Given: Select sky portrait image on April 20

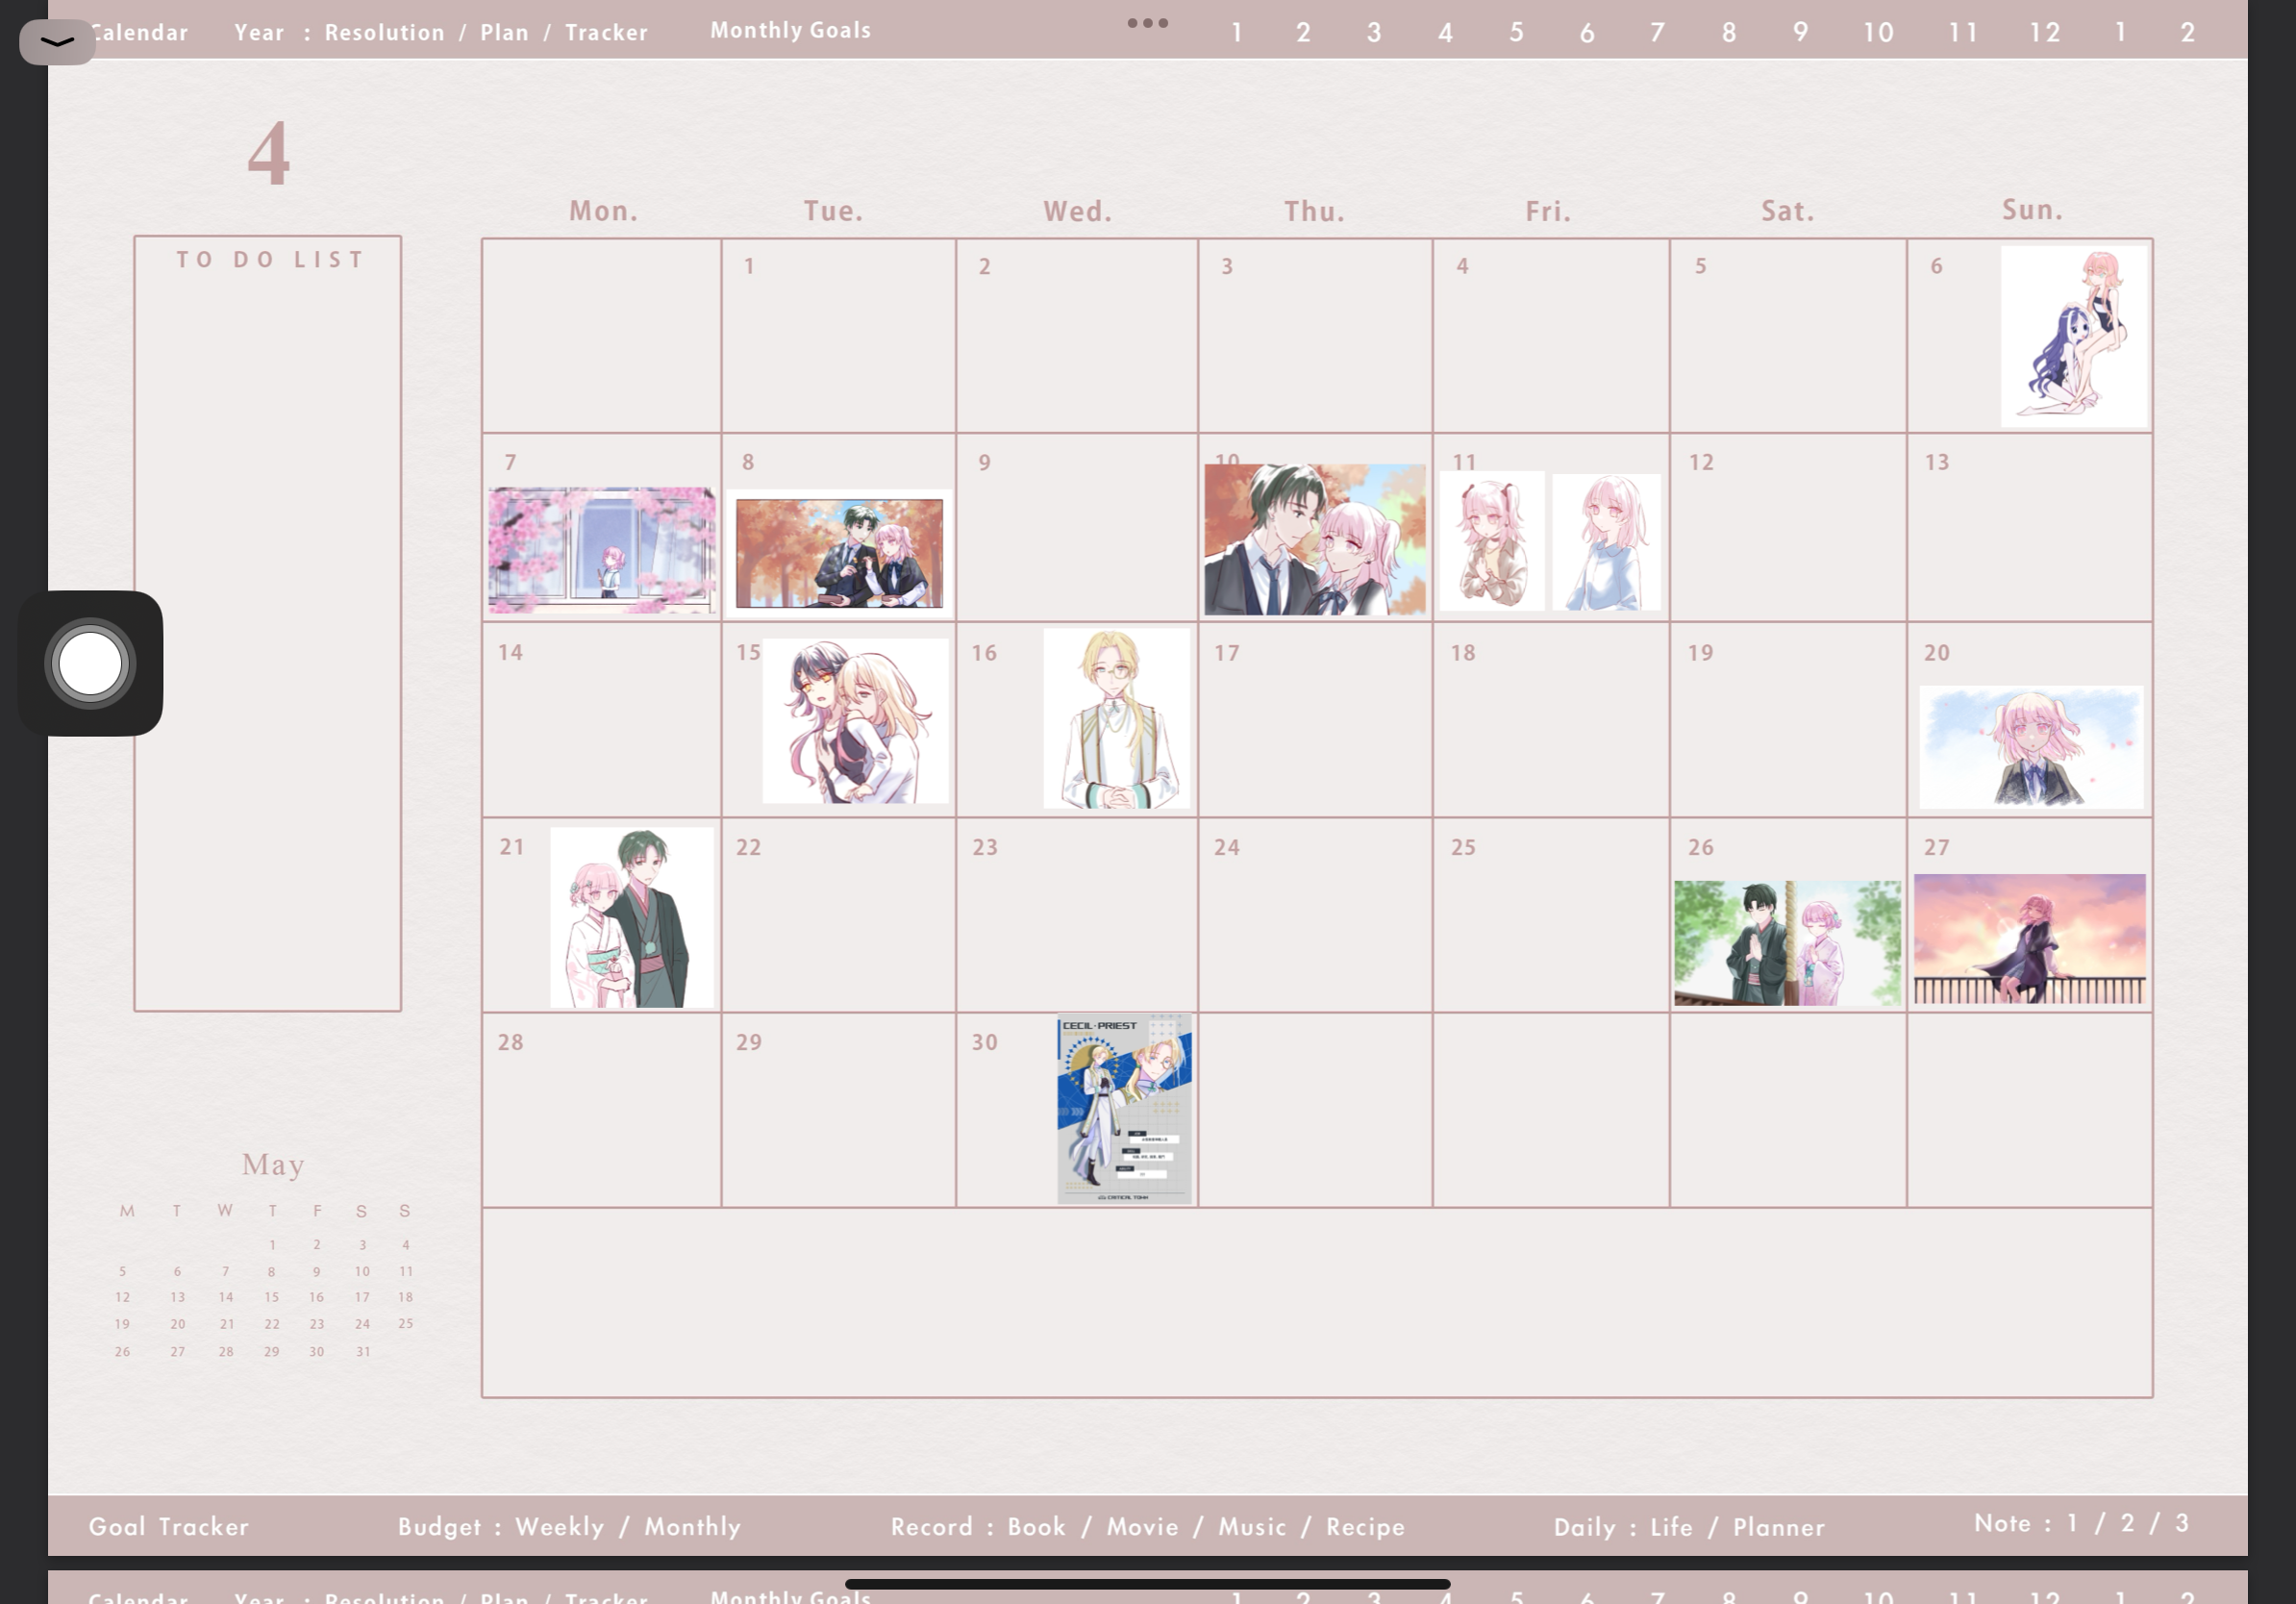Looking at the screenshot, I should click(x=2031, y=747).
